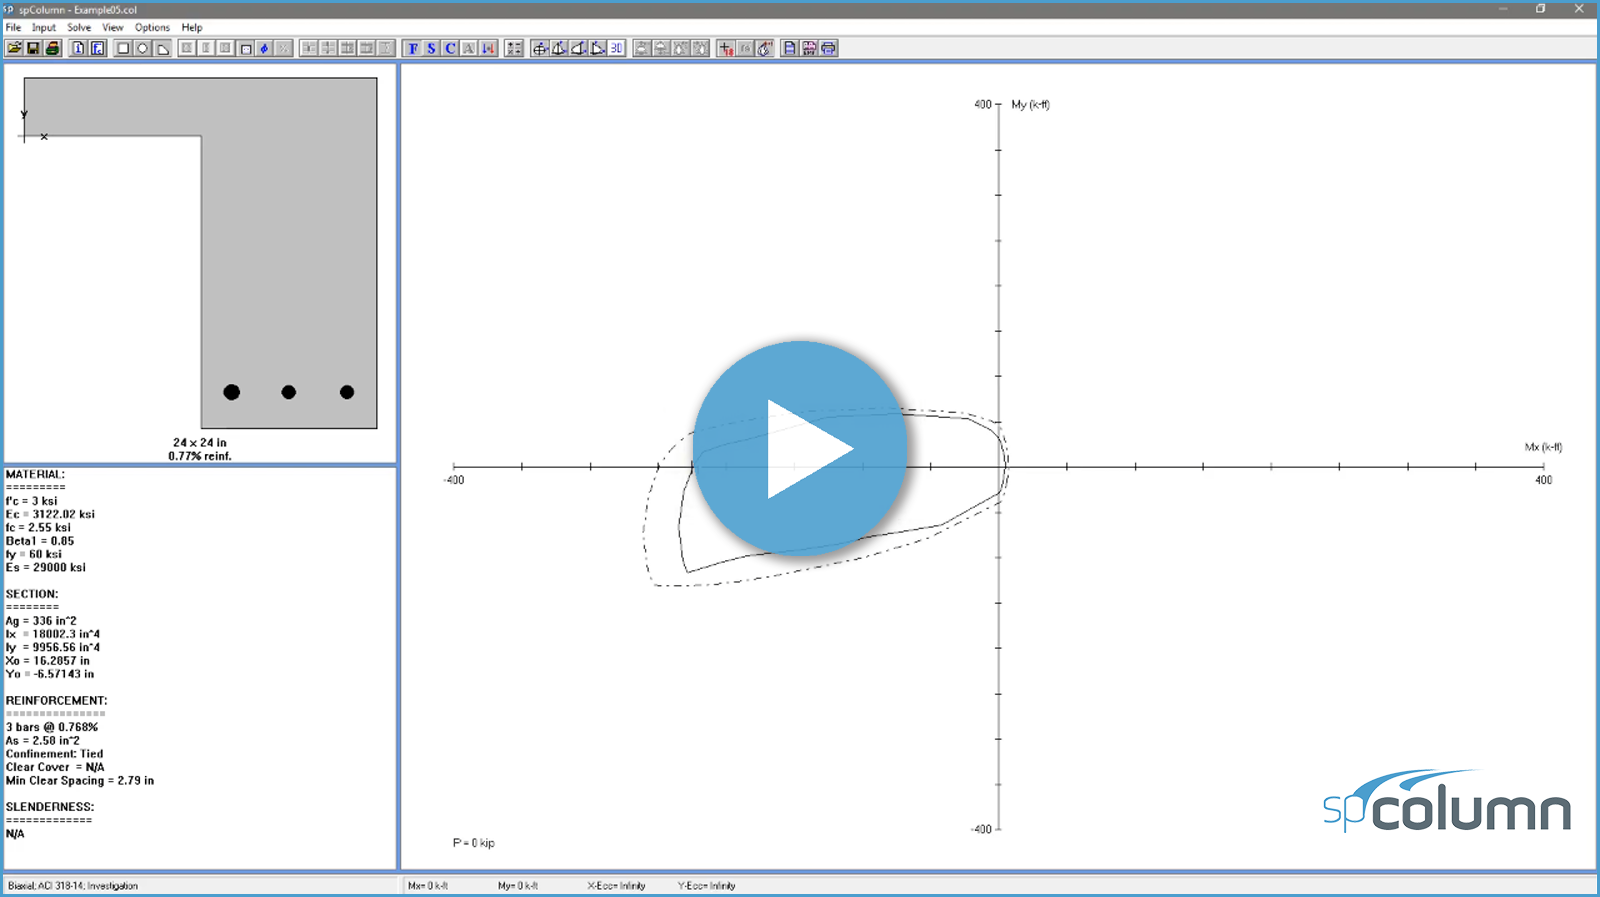The width and height of the screenshot is (1600, 897).
Task: Click the 'My (k-ft)' axis label
Action: [x=1030, y=104]
